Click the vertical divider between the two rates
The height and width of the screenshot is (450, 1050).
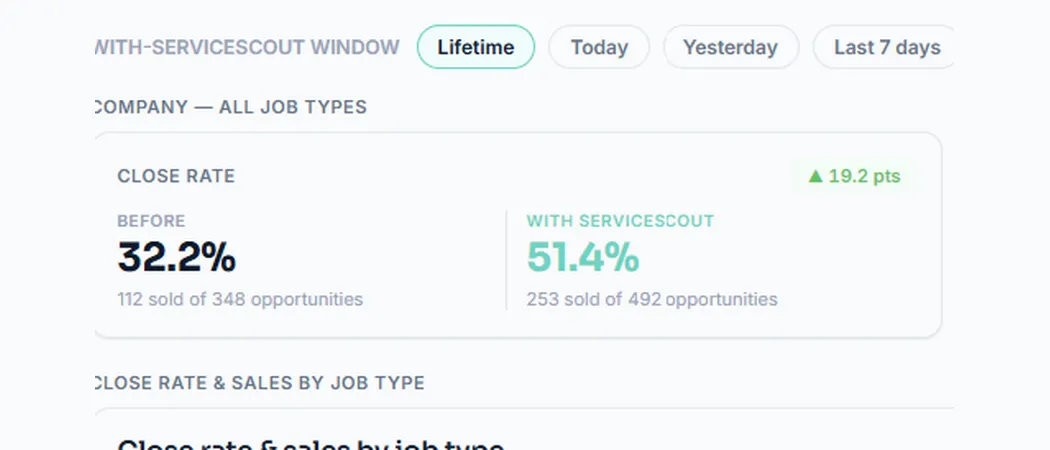pyautogui.click(x=506, y=260)
